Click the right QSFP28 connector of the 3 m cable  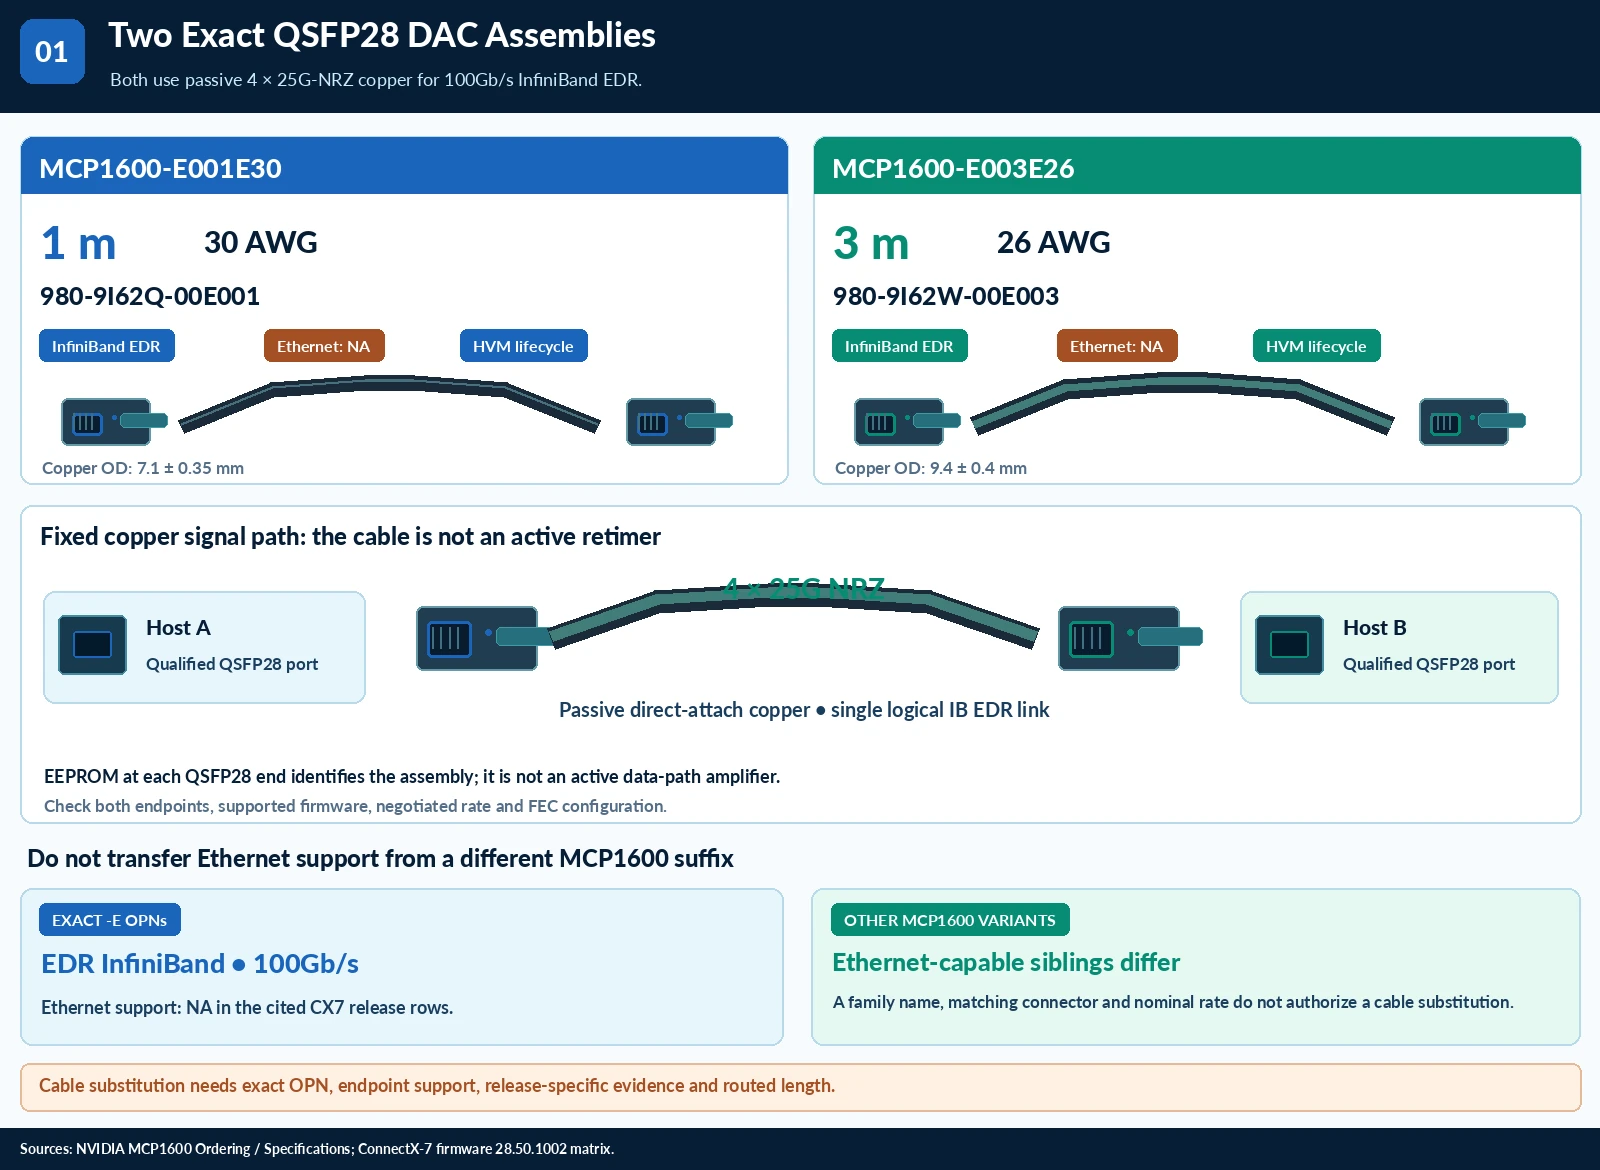click(1473, 421)
